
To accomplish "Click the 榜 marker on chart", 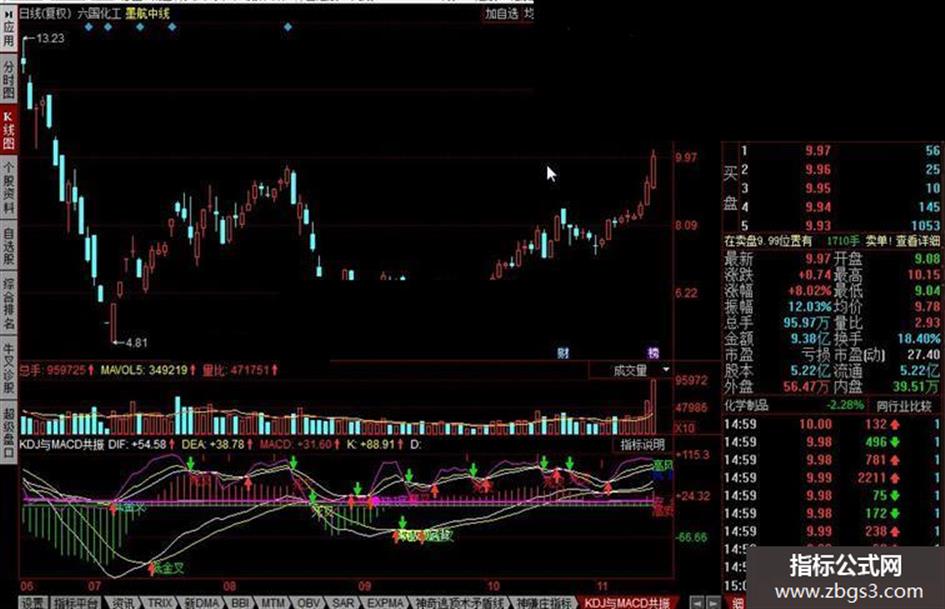I will point(653,353).
